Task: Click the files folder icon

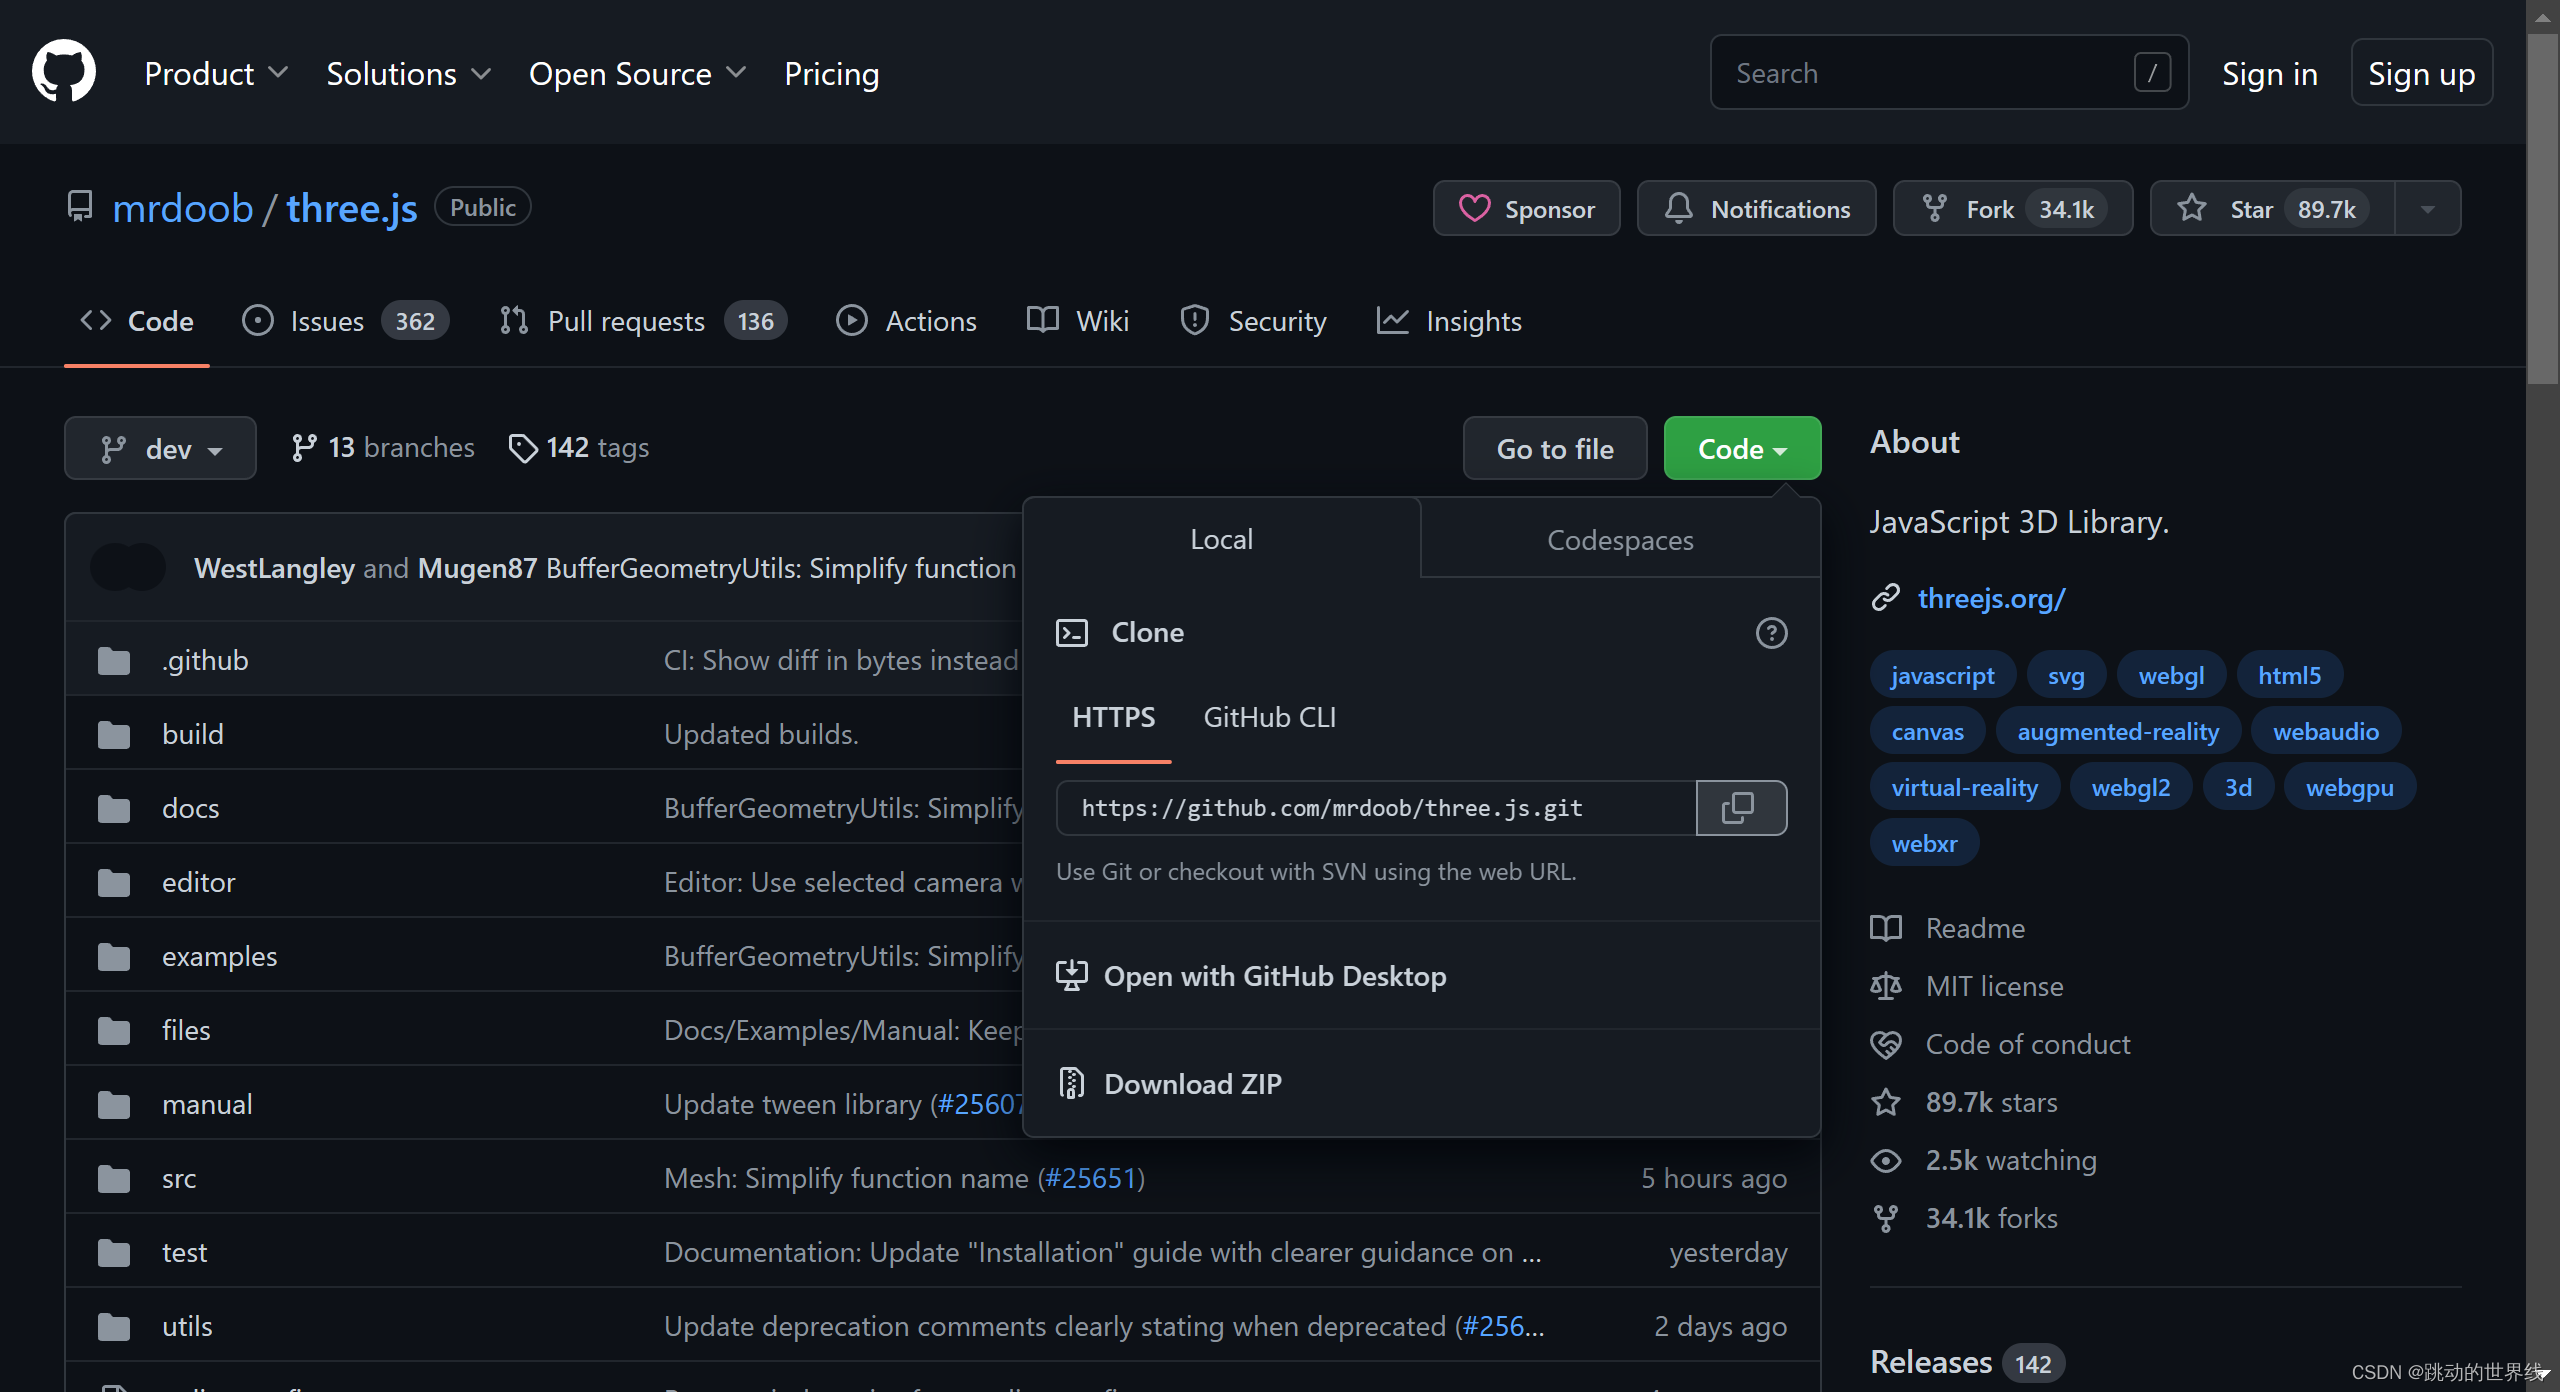Action: [114, 1031]
